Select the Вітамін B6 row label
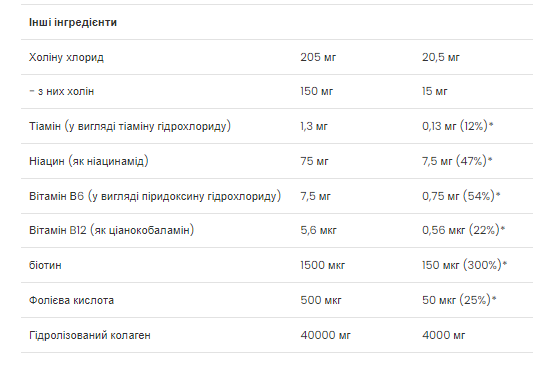550x371 pixels. pyautogui.click(x=155, y=196)
